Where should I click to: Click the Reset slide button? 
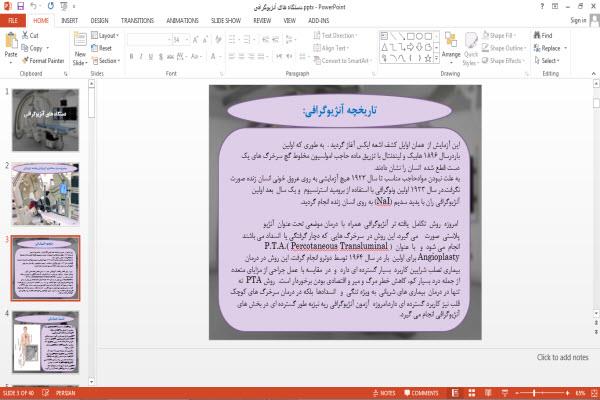101,48
